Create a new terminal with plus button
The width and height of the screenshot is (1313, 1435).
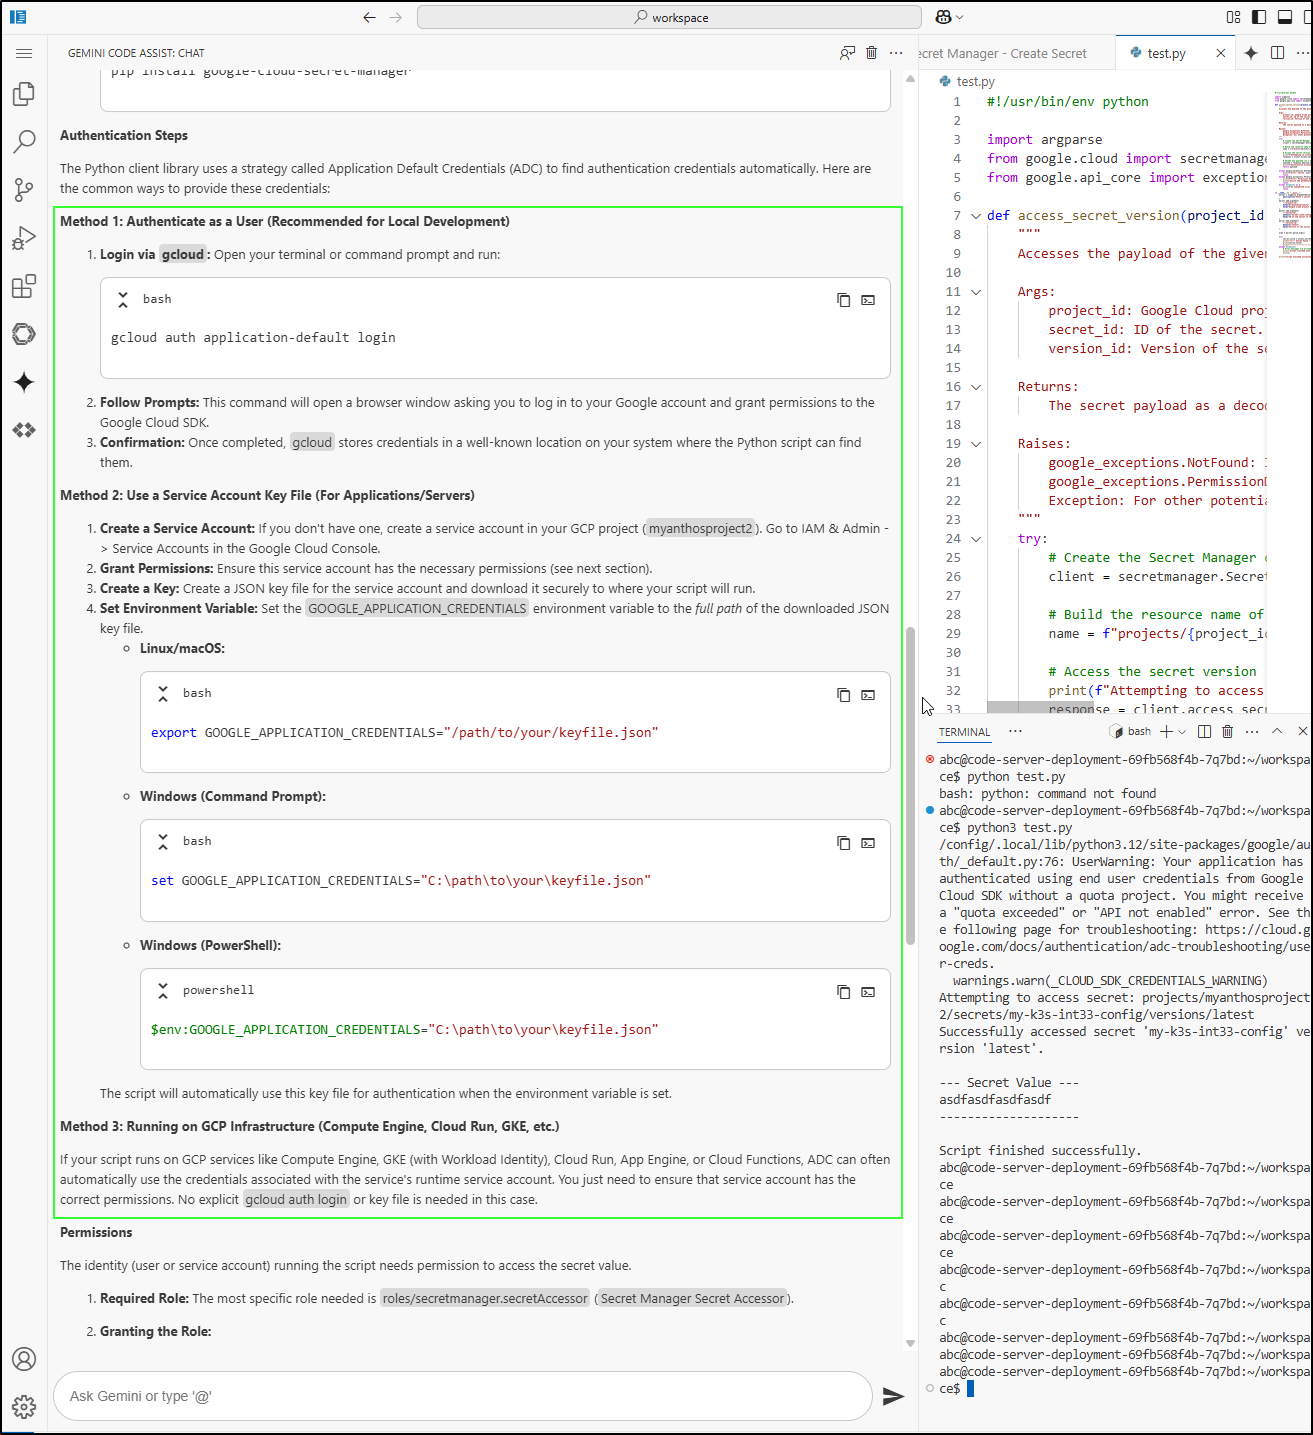[1166, 732]
